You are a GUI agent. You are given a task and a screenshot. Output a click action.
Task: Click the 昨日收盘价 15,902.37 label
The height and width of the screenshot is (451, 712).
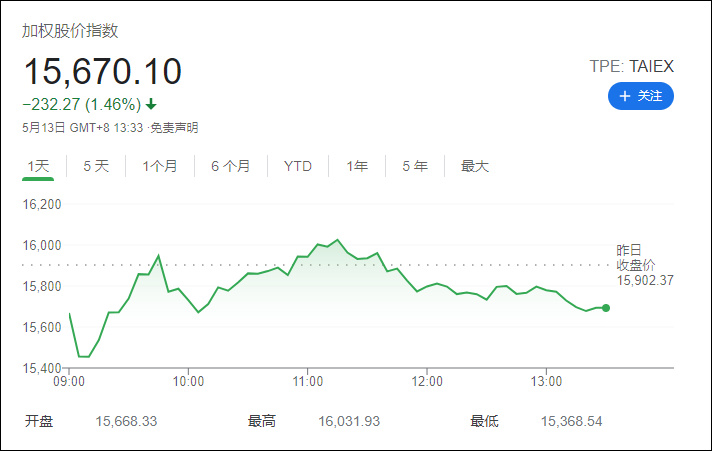click(645, 265)
